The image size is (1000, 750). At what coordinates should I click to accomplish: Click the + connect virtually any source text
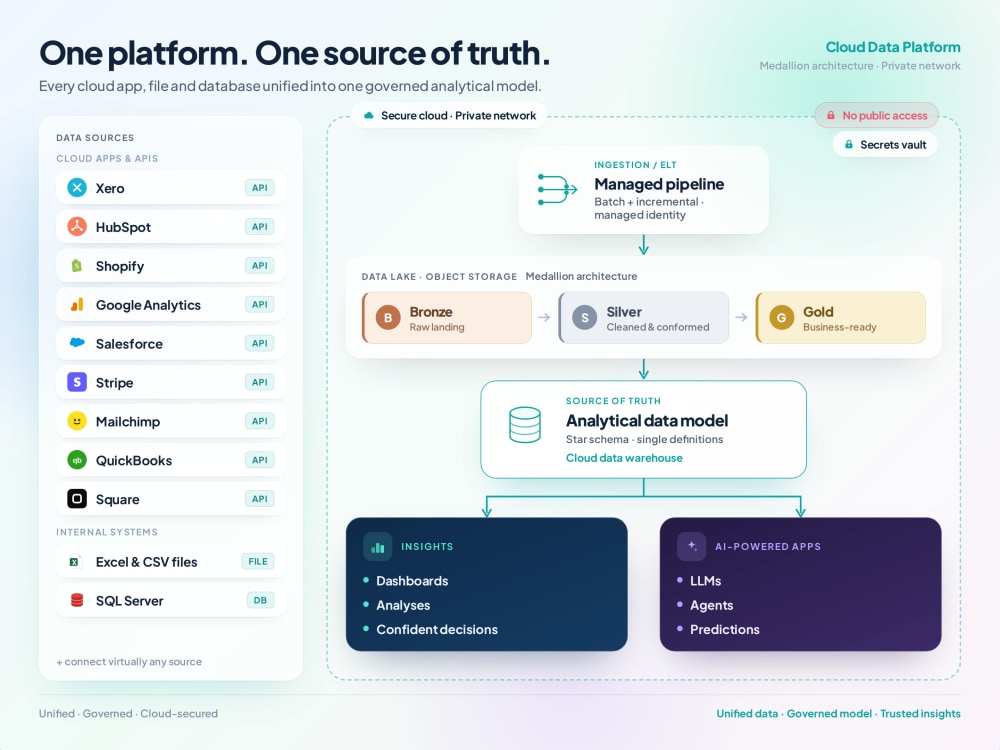[x=129, y=661]
